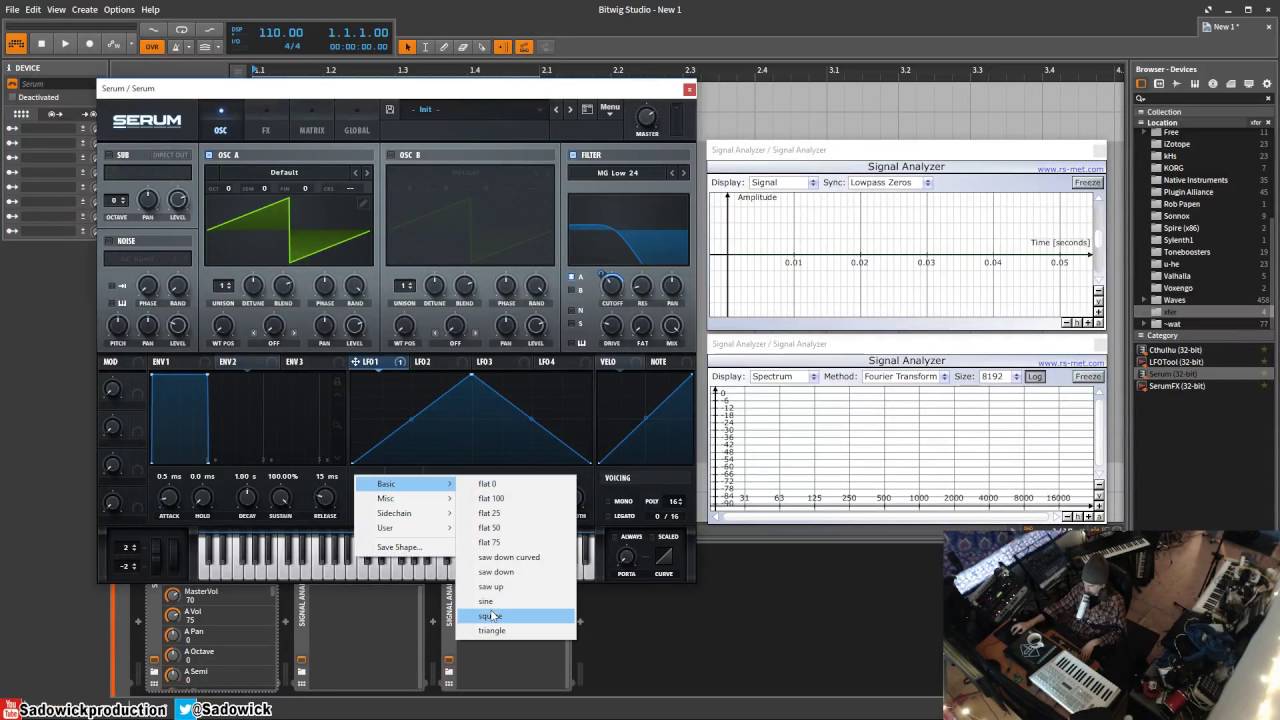Open the Display Signal dropdown in analyzer
Screen dimensions: 1280x720
(x=784, y=183)
